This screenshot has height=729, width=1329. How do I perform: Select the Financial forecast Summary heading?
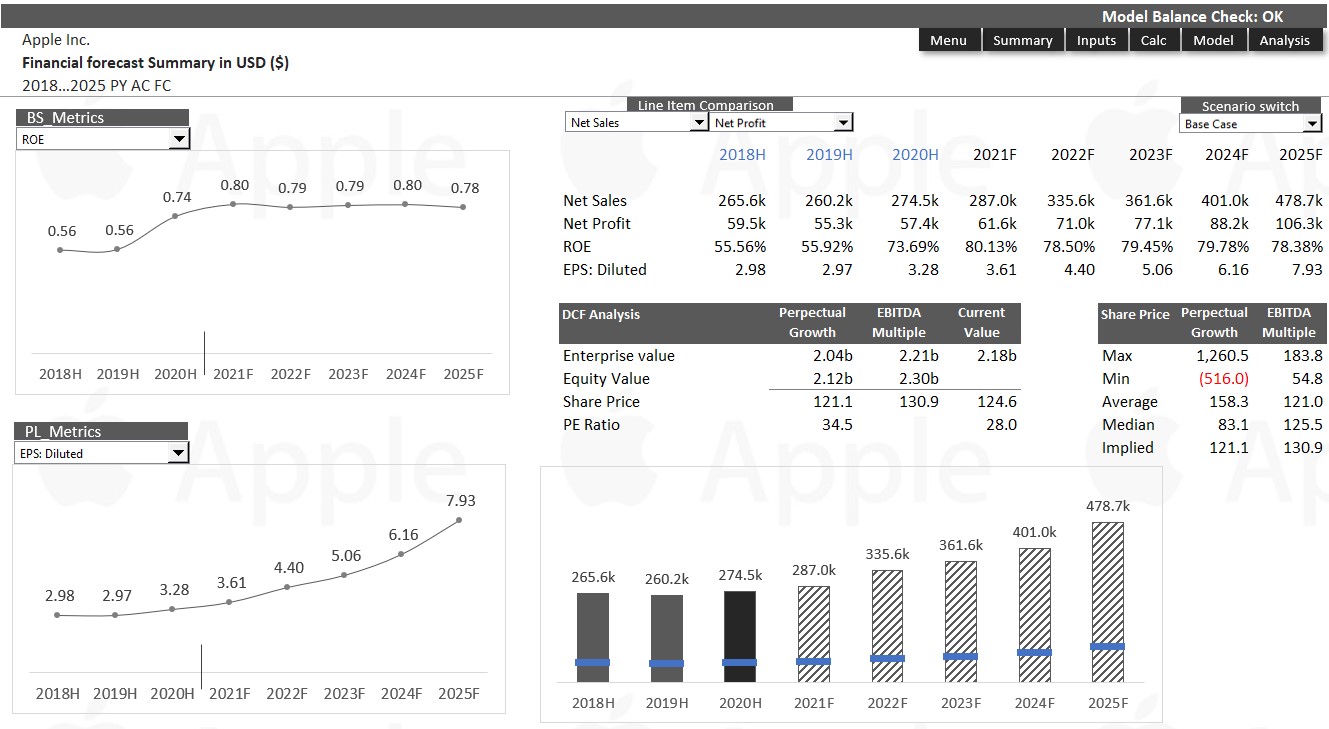pos(155,62)
